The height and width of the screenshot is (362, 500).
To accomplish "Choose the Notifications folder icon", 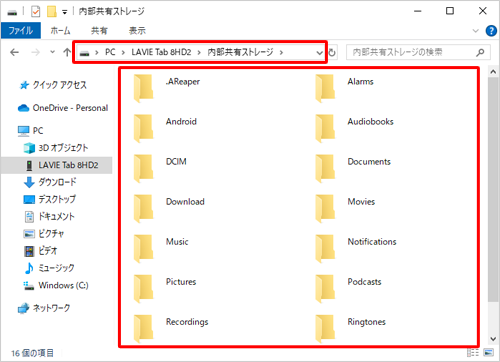I will pos(325,248).
